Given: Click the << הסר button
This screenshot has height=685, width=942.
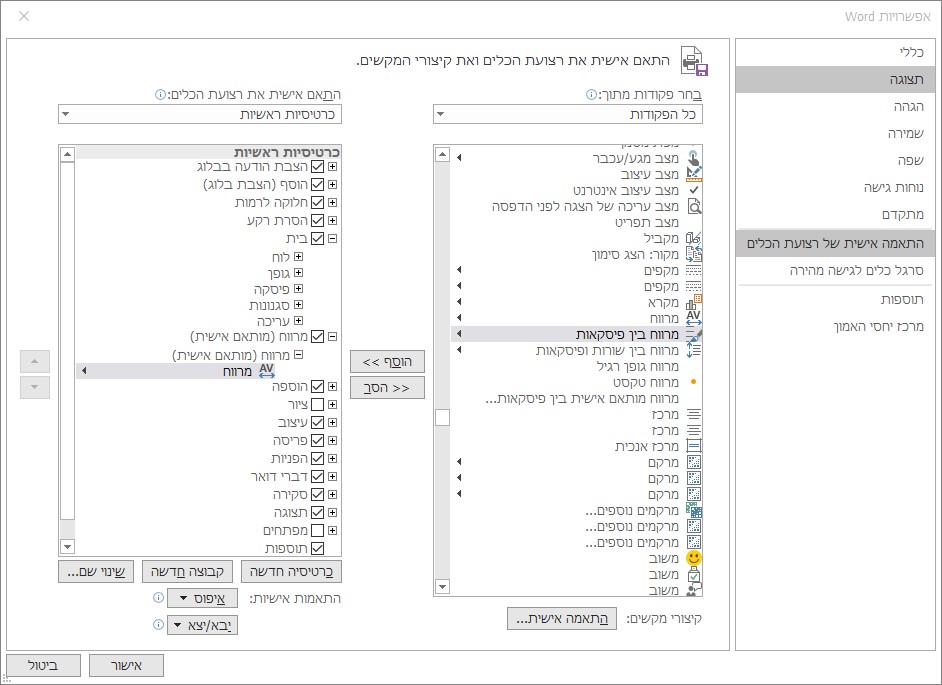Looking at the screenshot, I should pyautogui.click(x=387, y=388).
